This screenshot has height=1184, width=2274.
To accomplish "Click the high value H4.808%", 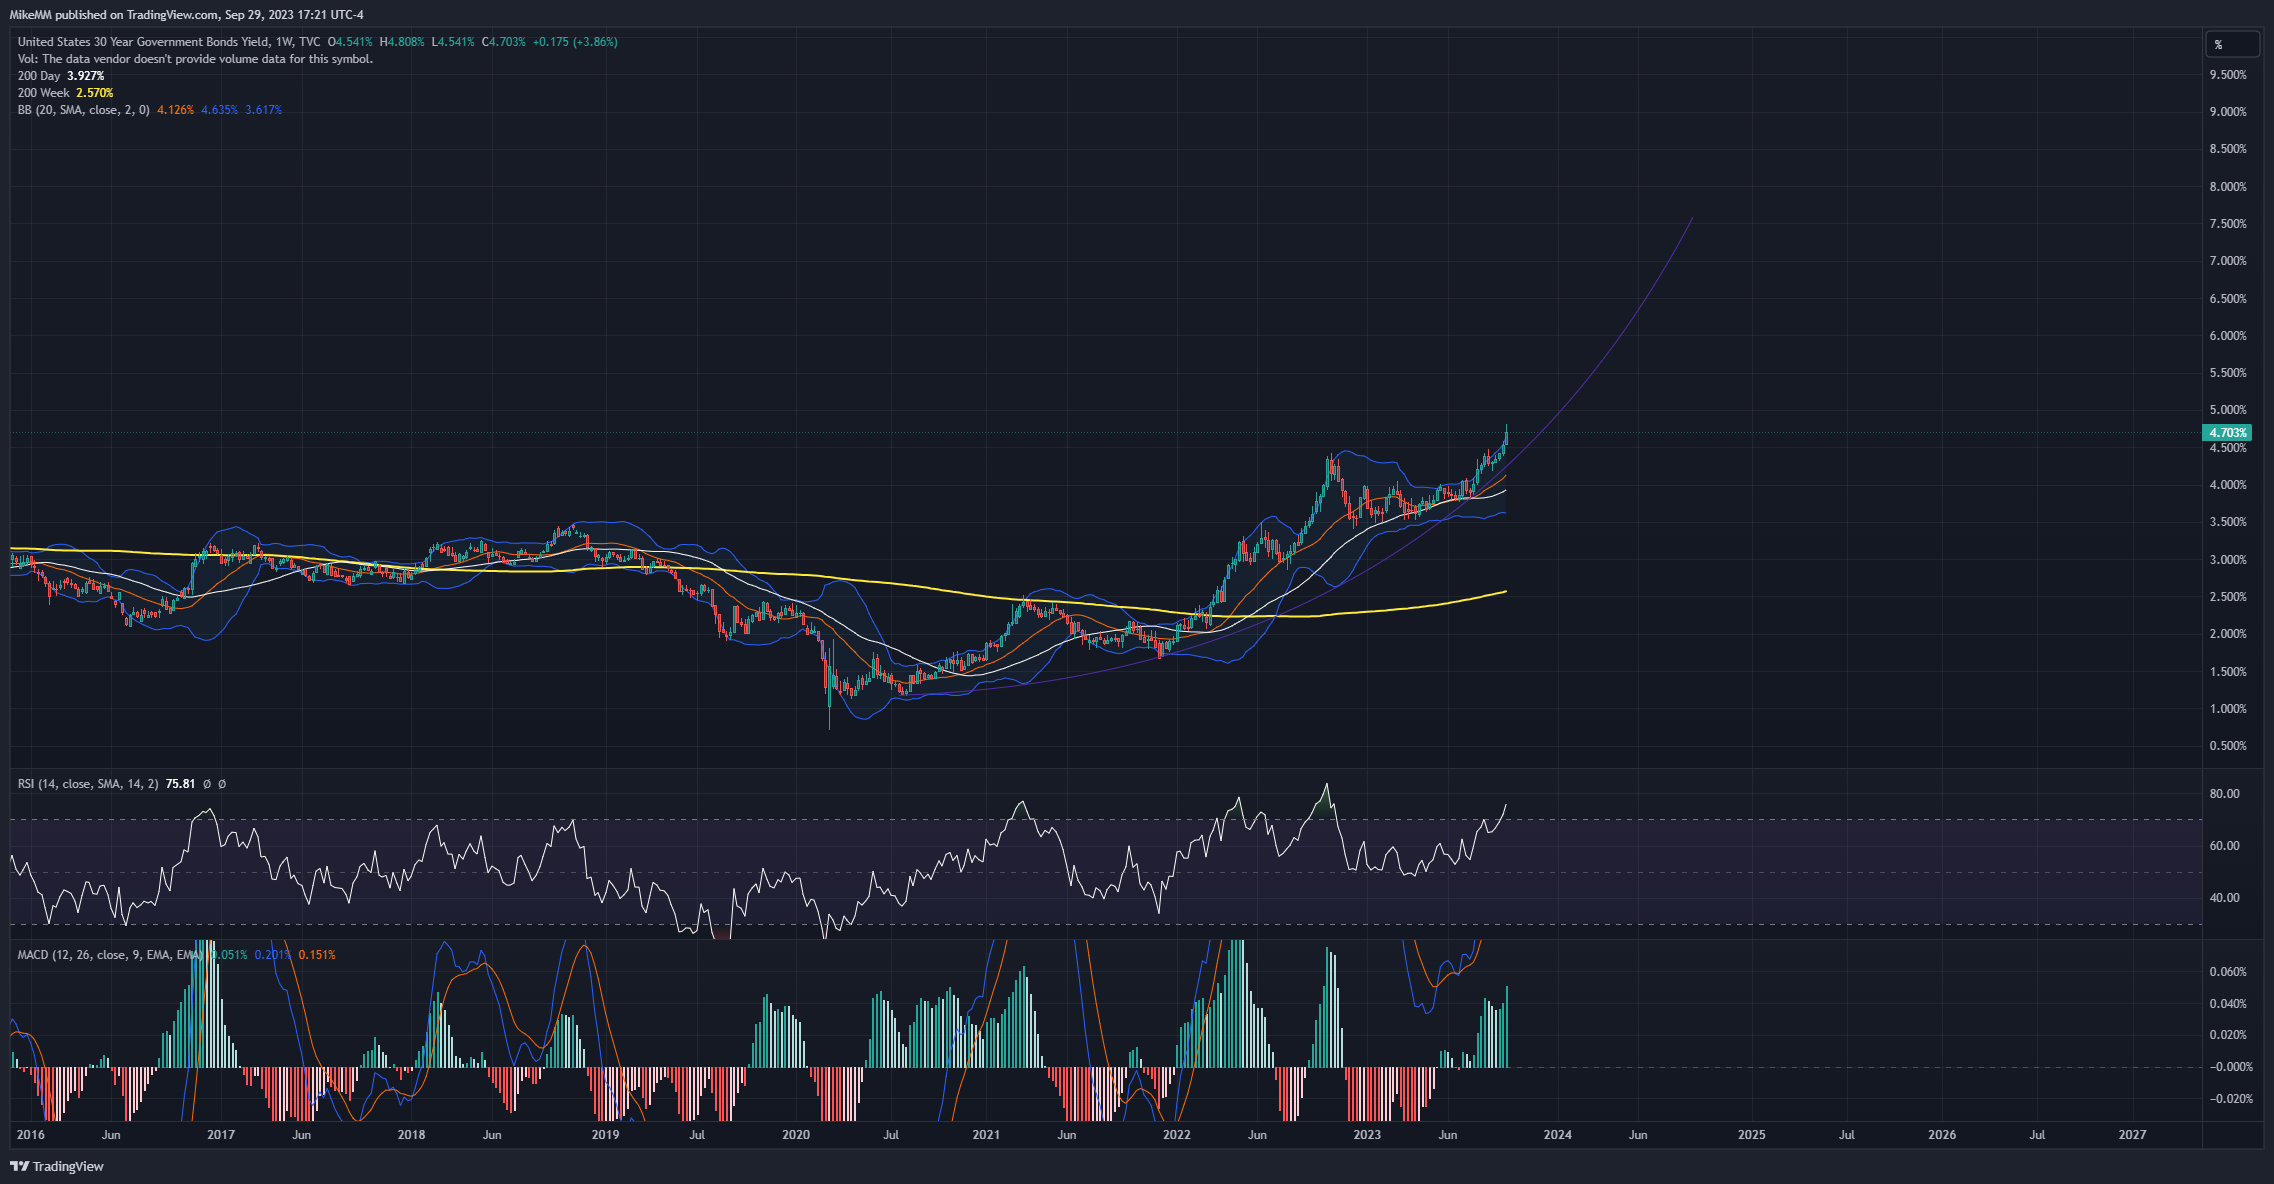I will (402, 42).
